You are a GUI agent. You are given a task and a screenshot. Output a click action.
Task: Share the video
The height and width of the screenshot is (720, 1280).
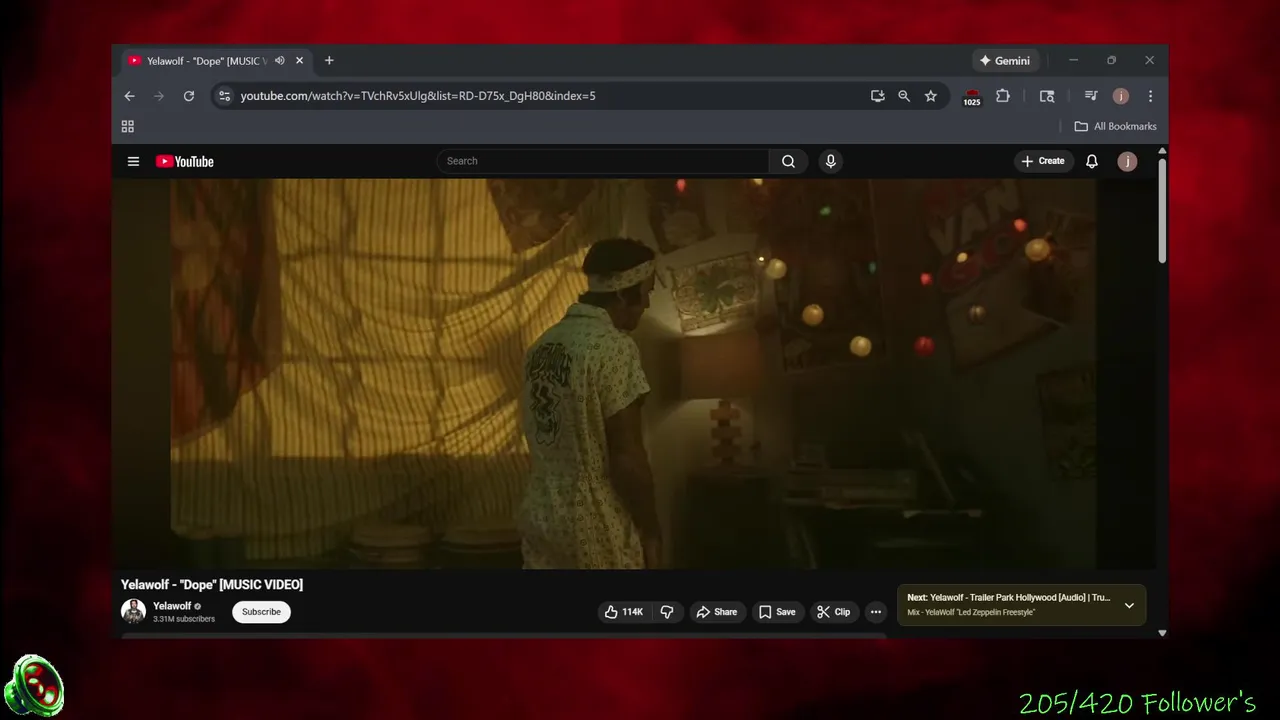(717, 612)
